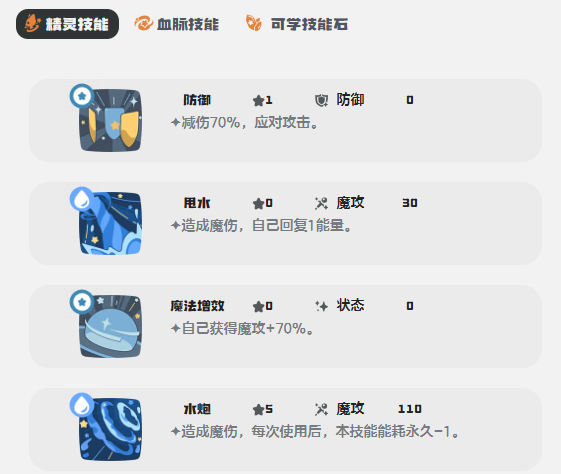
Task: Click the 防御 description 减伤70%，应对攻击
Action: [245, 123]
